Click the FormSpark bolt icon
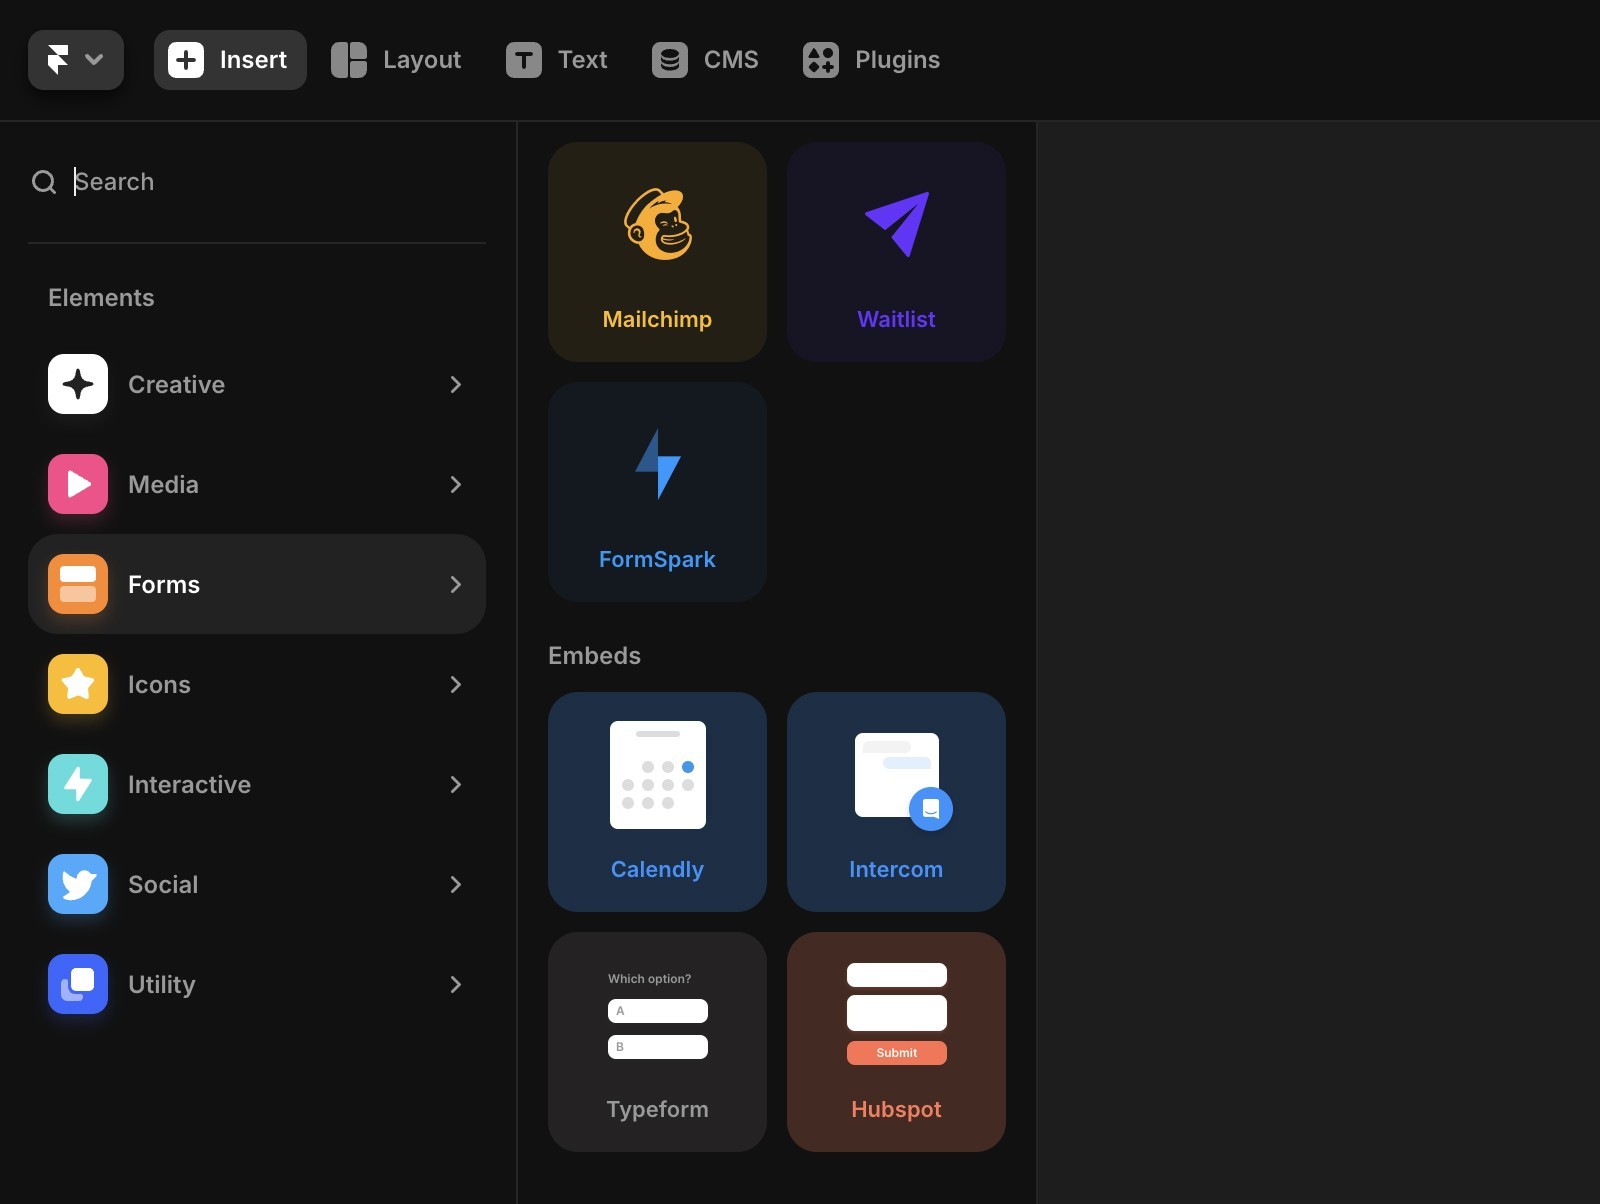Image resolution: width=1600 pixels, height=1204 pixels. tap(658, 464)
